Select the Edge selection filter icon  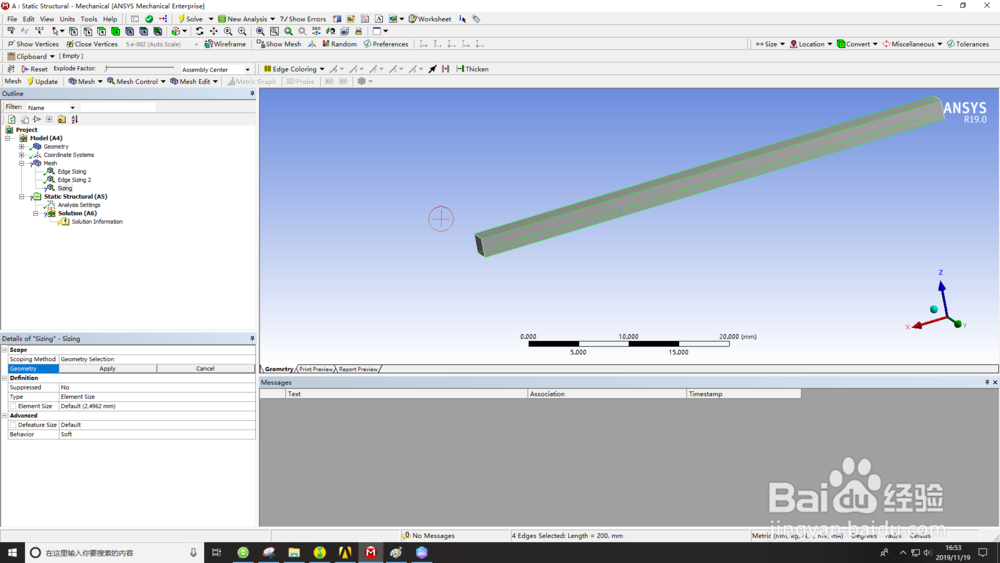click(87, 31)
